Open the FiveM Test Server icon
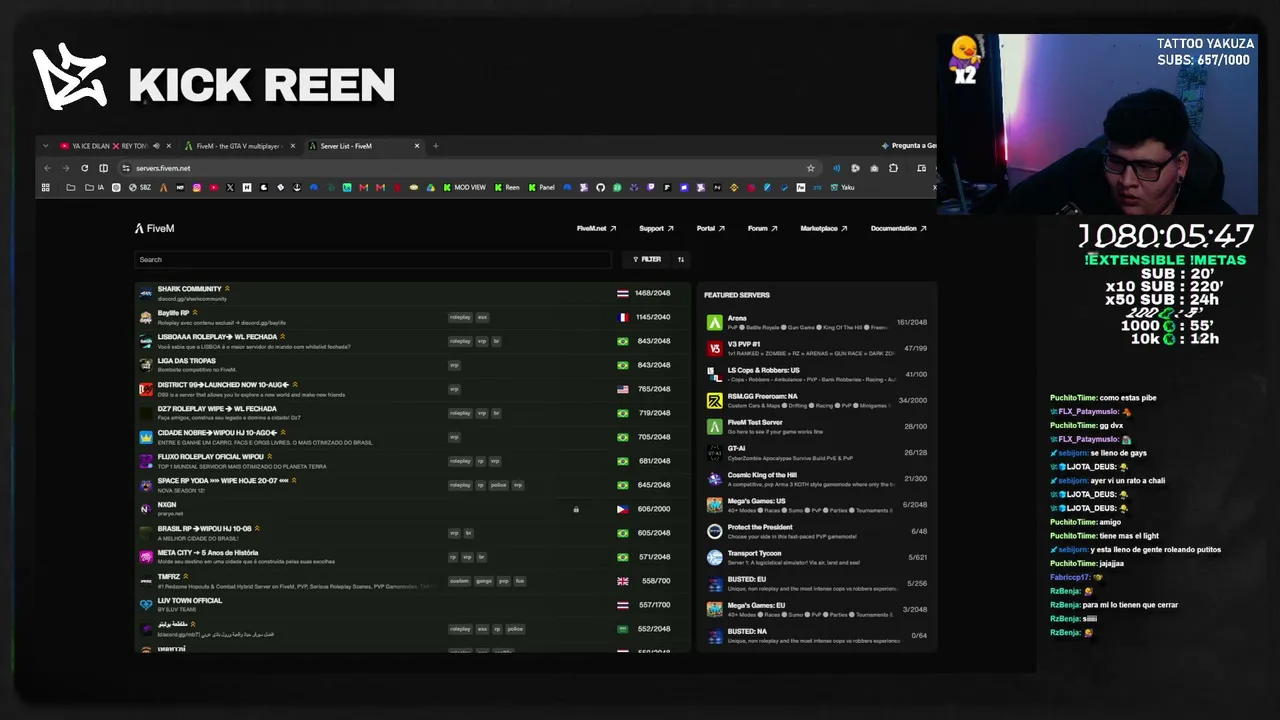The height and width of the screenshot is (720, 1280). pos(714,426)
